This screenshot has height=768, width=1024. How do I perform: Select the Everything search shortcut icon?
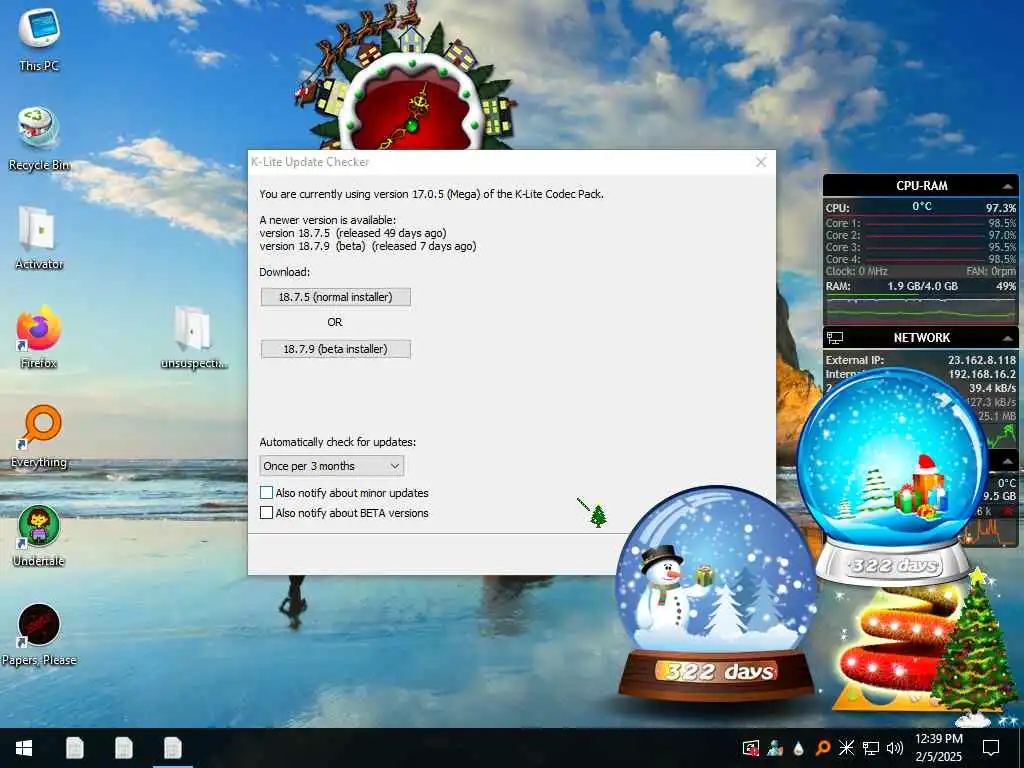tap(39, 436)
